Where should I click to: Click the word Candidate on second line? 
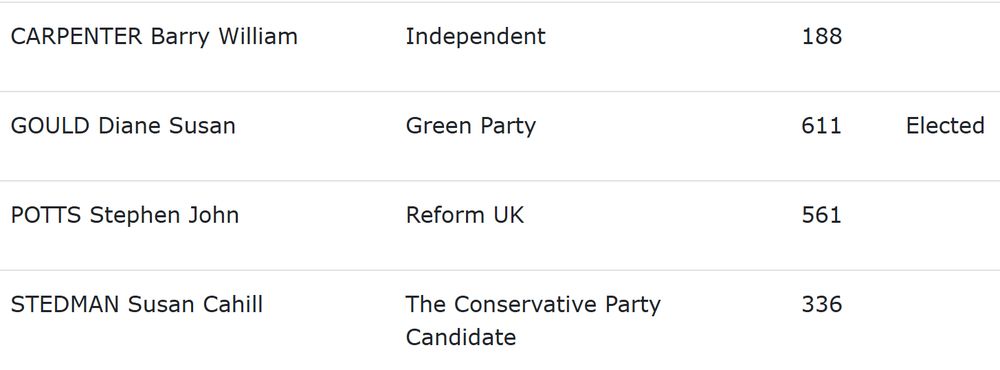click(x=460, y=337)
